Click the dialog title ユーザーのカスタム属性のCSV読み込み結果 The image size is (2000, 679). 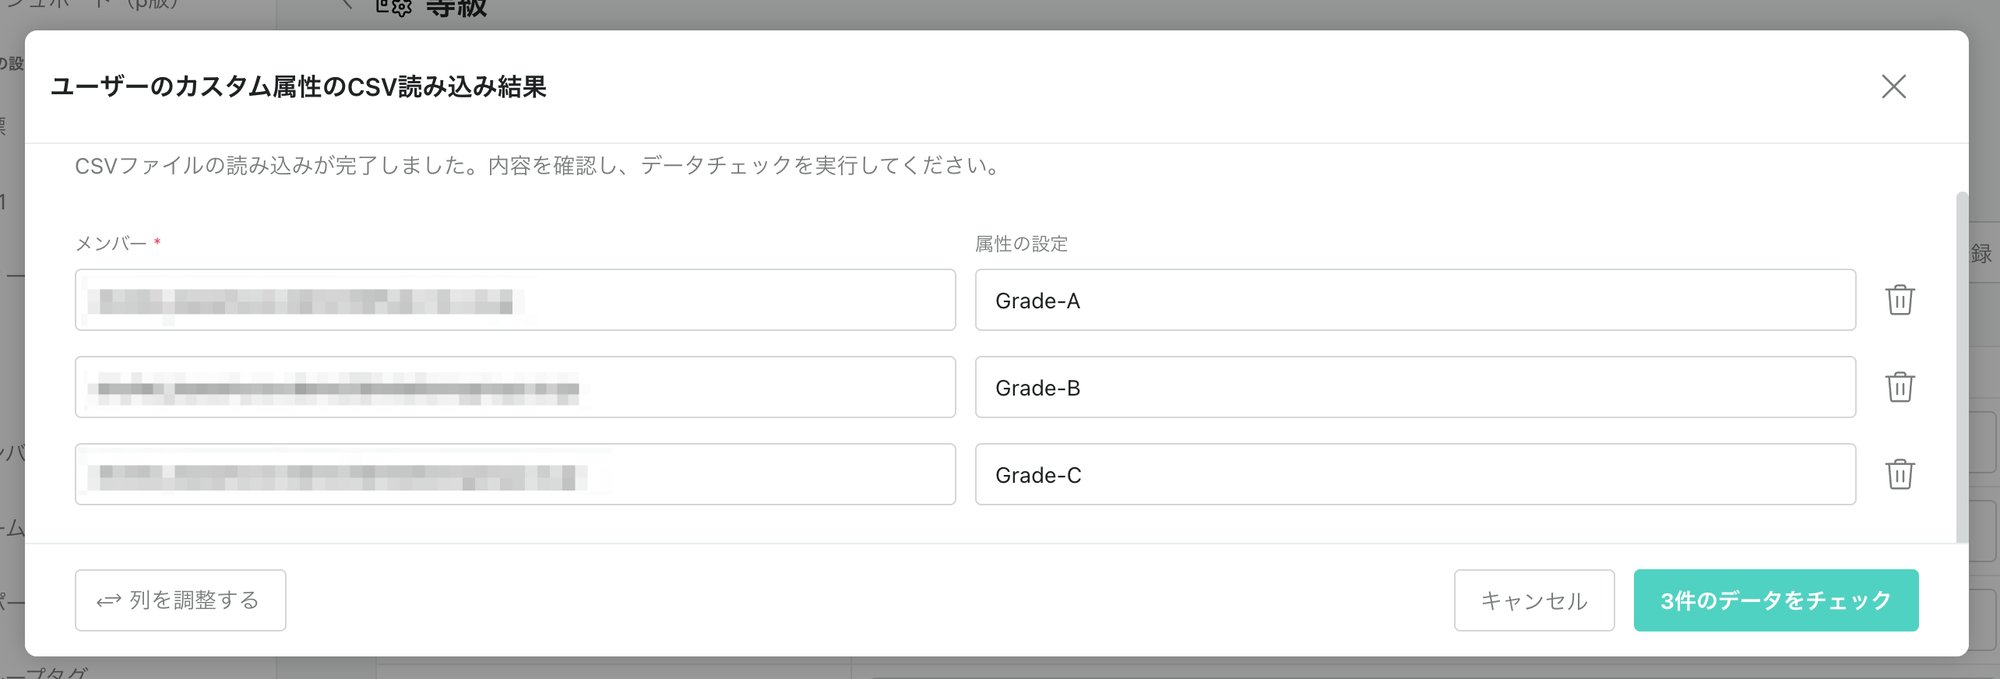coord(298,87)
